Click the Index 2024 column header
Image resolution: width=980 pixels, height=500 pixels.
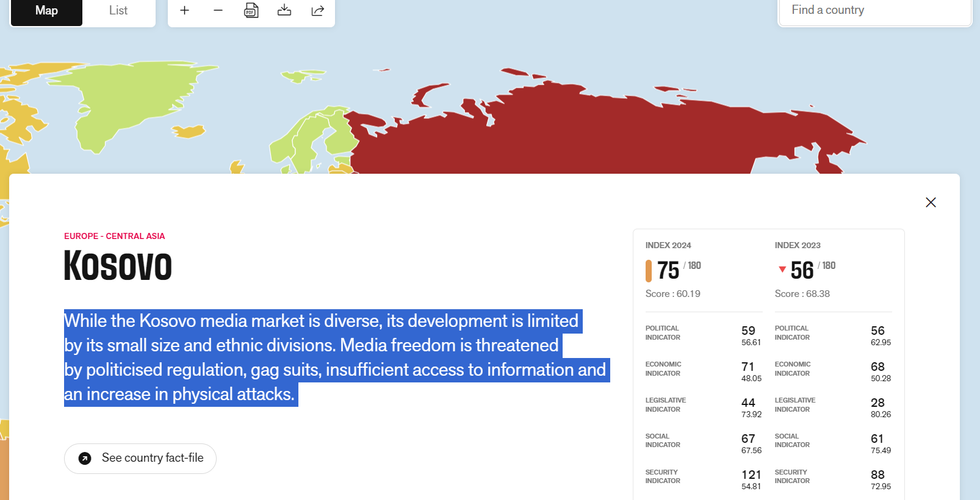(668, 245)
